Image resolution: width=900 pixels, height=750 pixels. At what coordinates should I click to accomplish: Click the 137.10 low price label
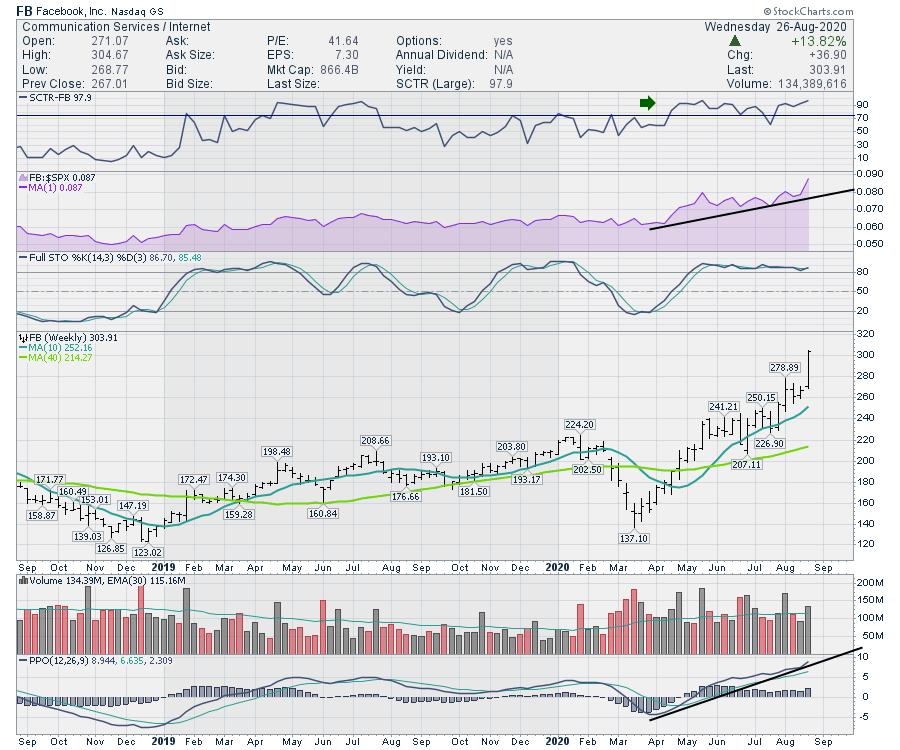[635, 537]
